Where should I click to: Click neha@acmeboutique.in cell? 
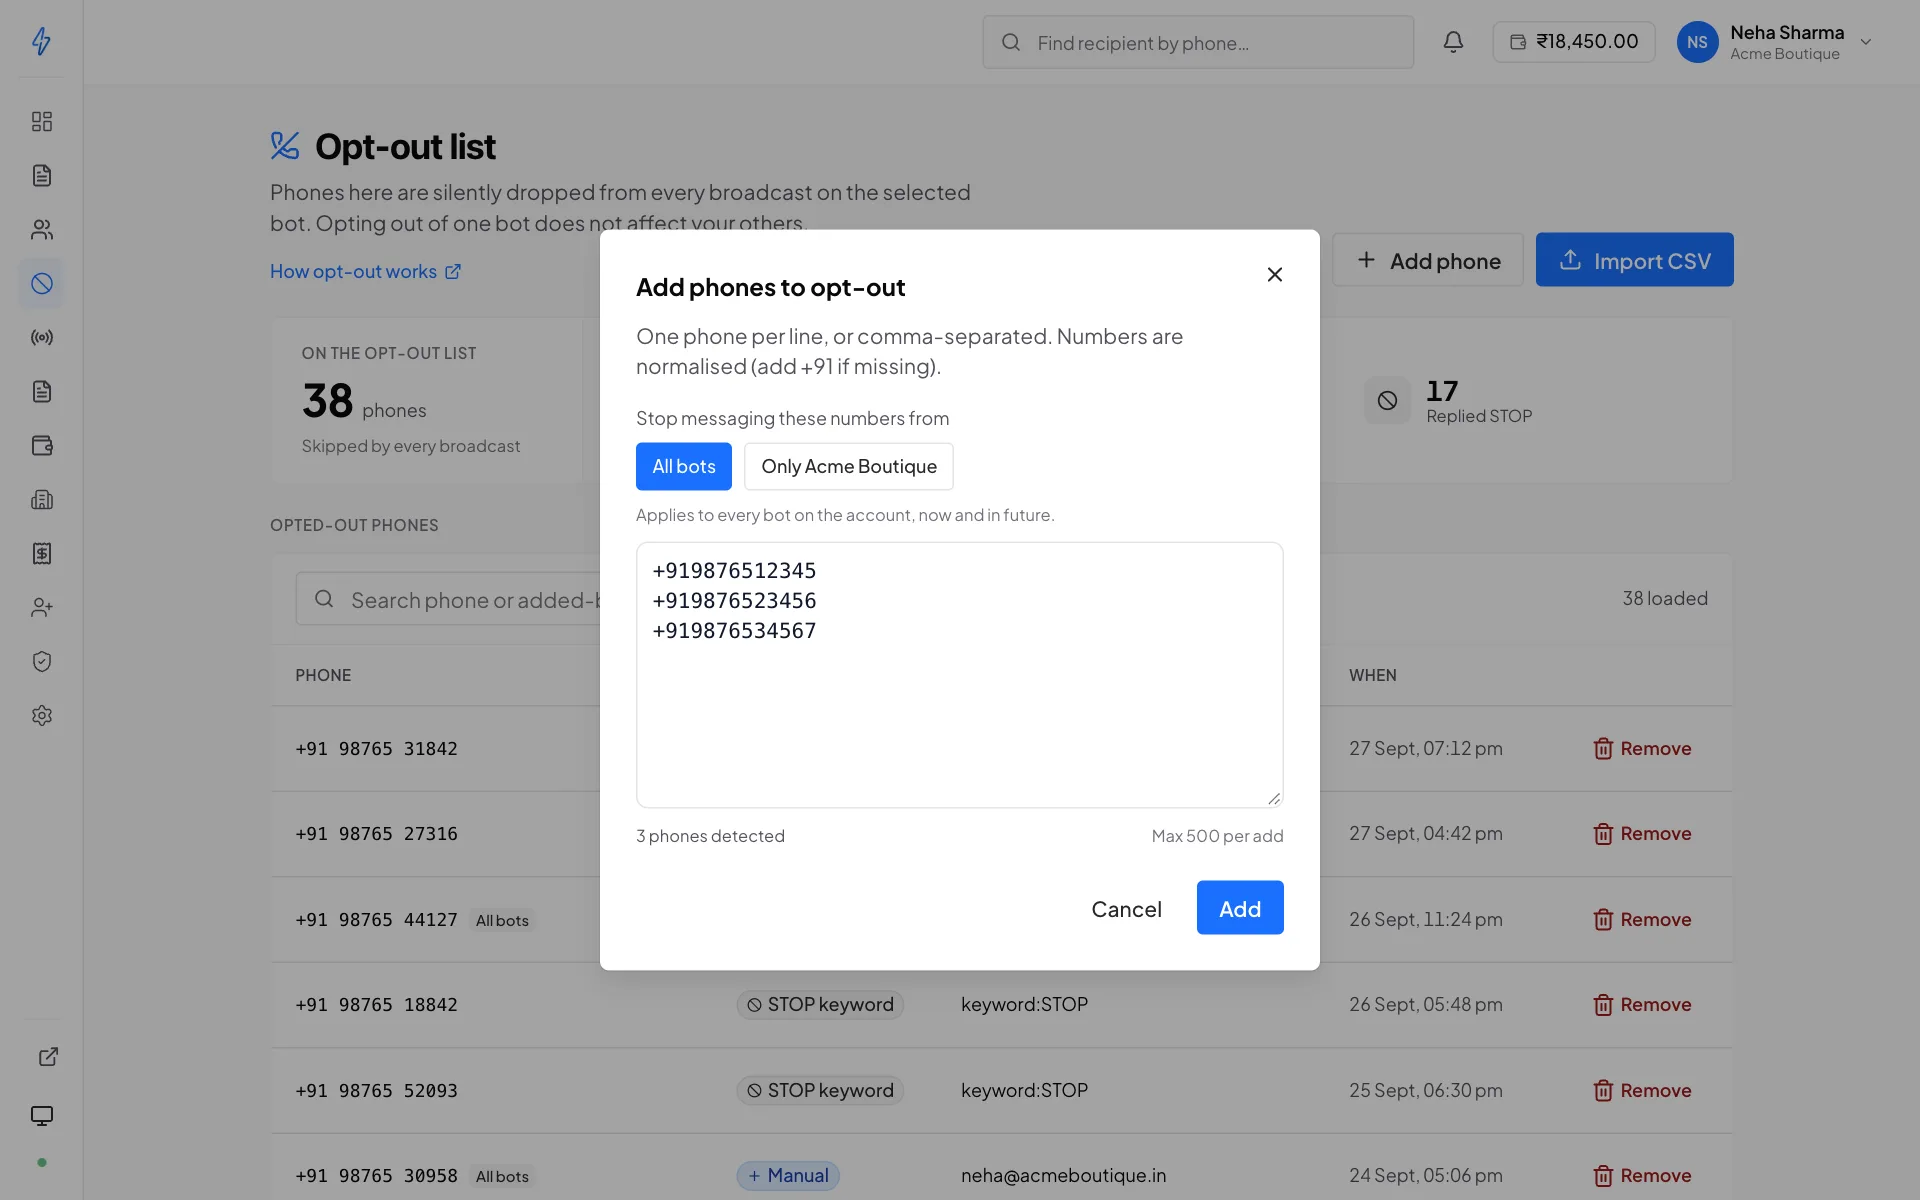click(x=1063, y=1176)
